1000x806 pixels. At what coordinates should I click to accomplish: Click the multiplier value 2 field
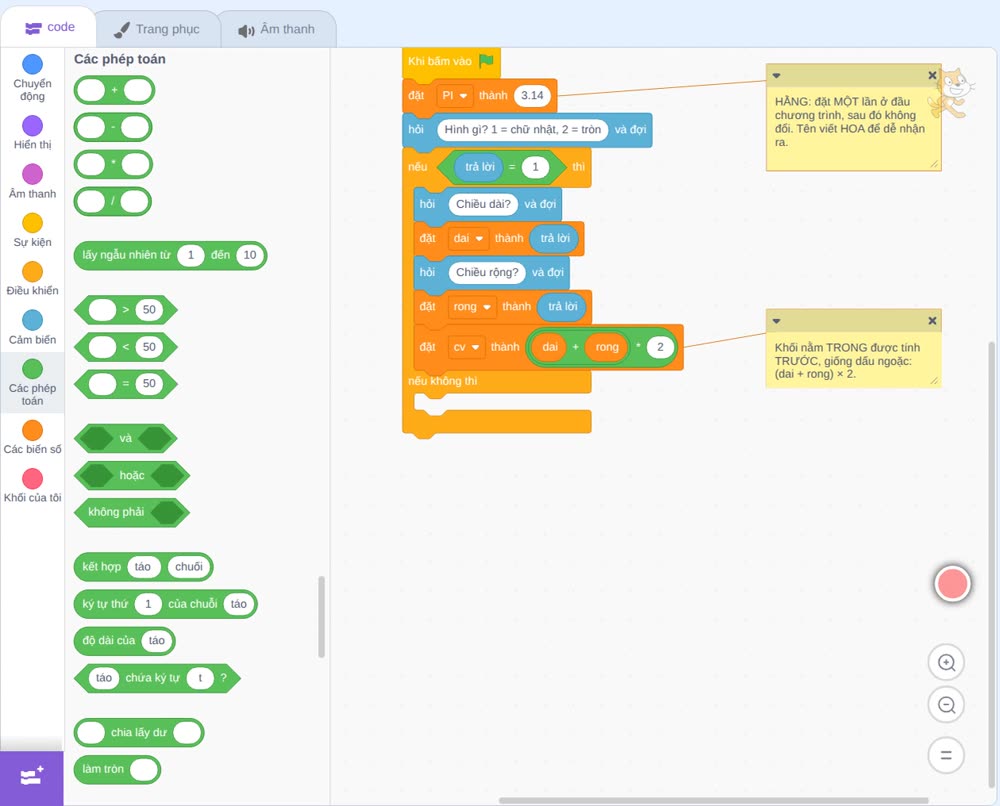pos(660,347)
